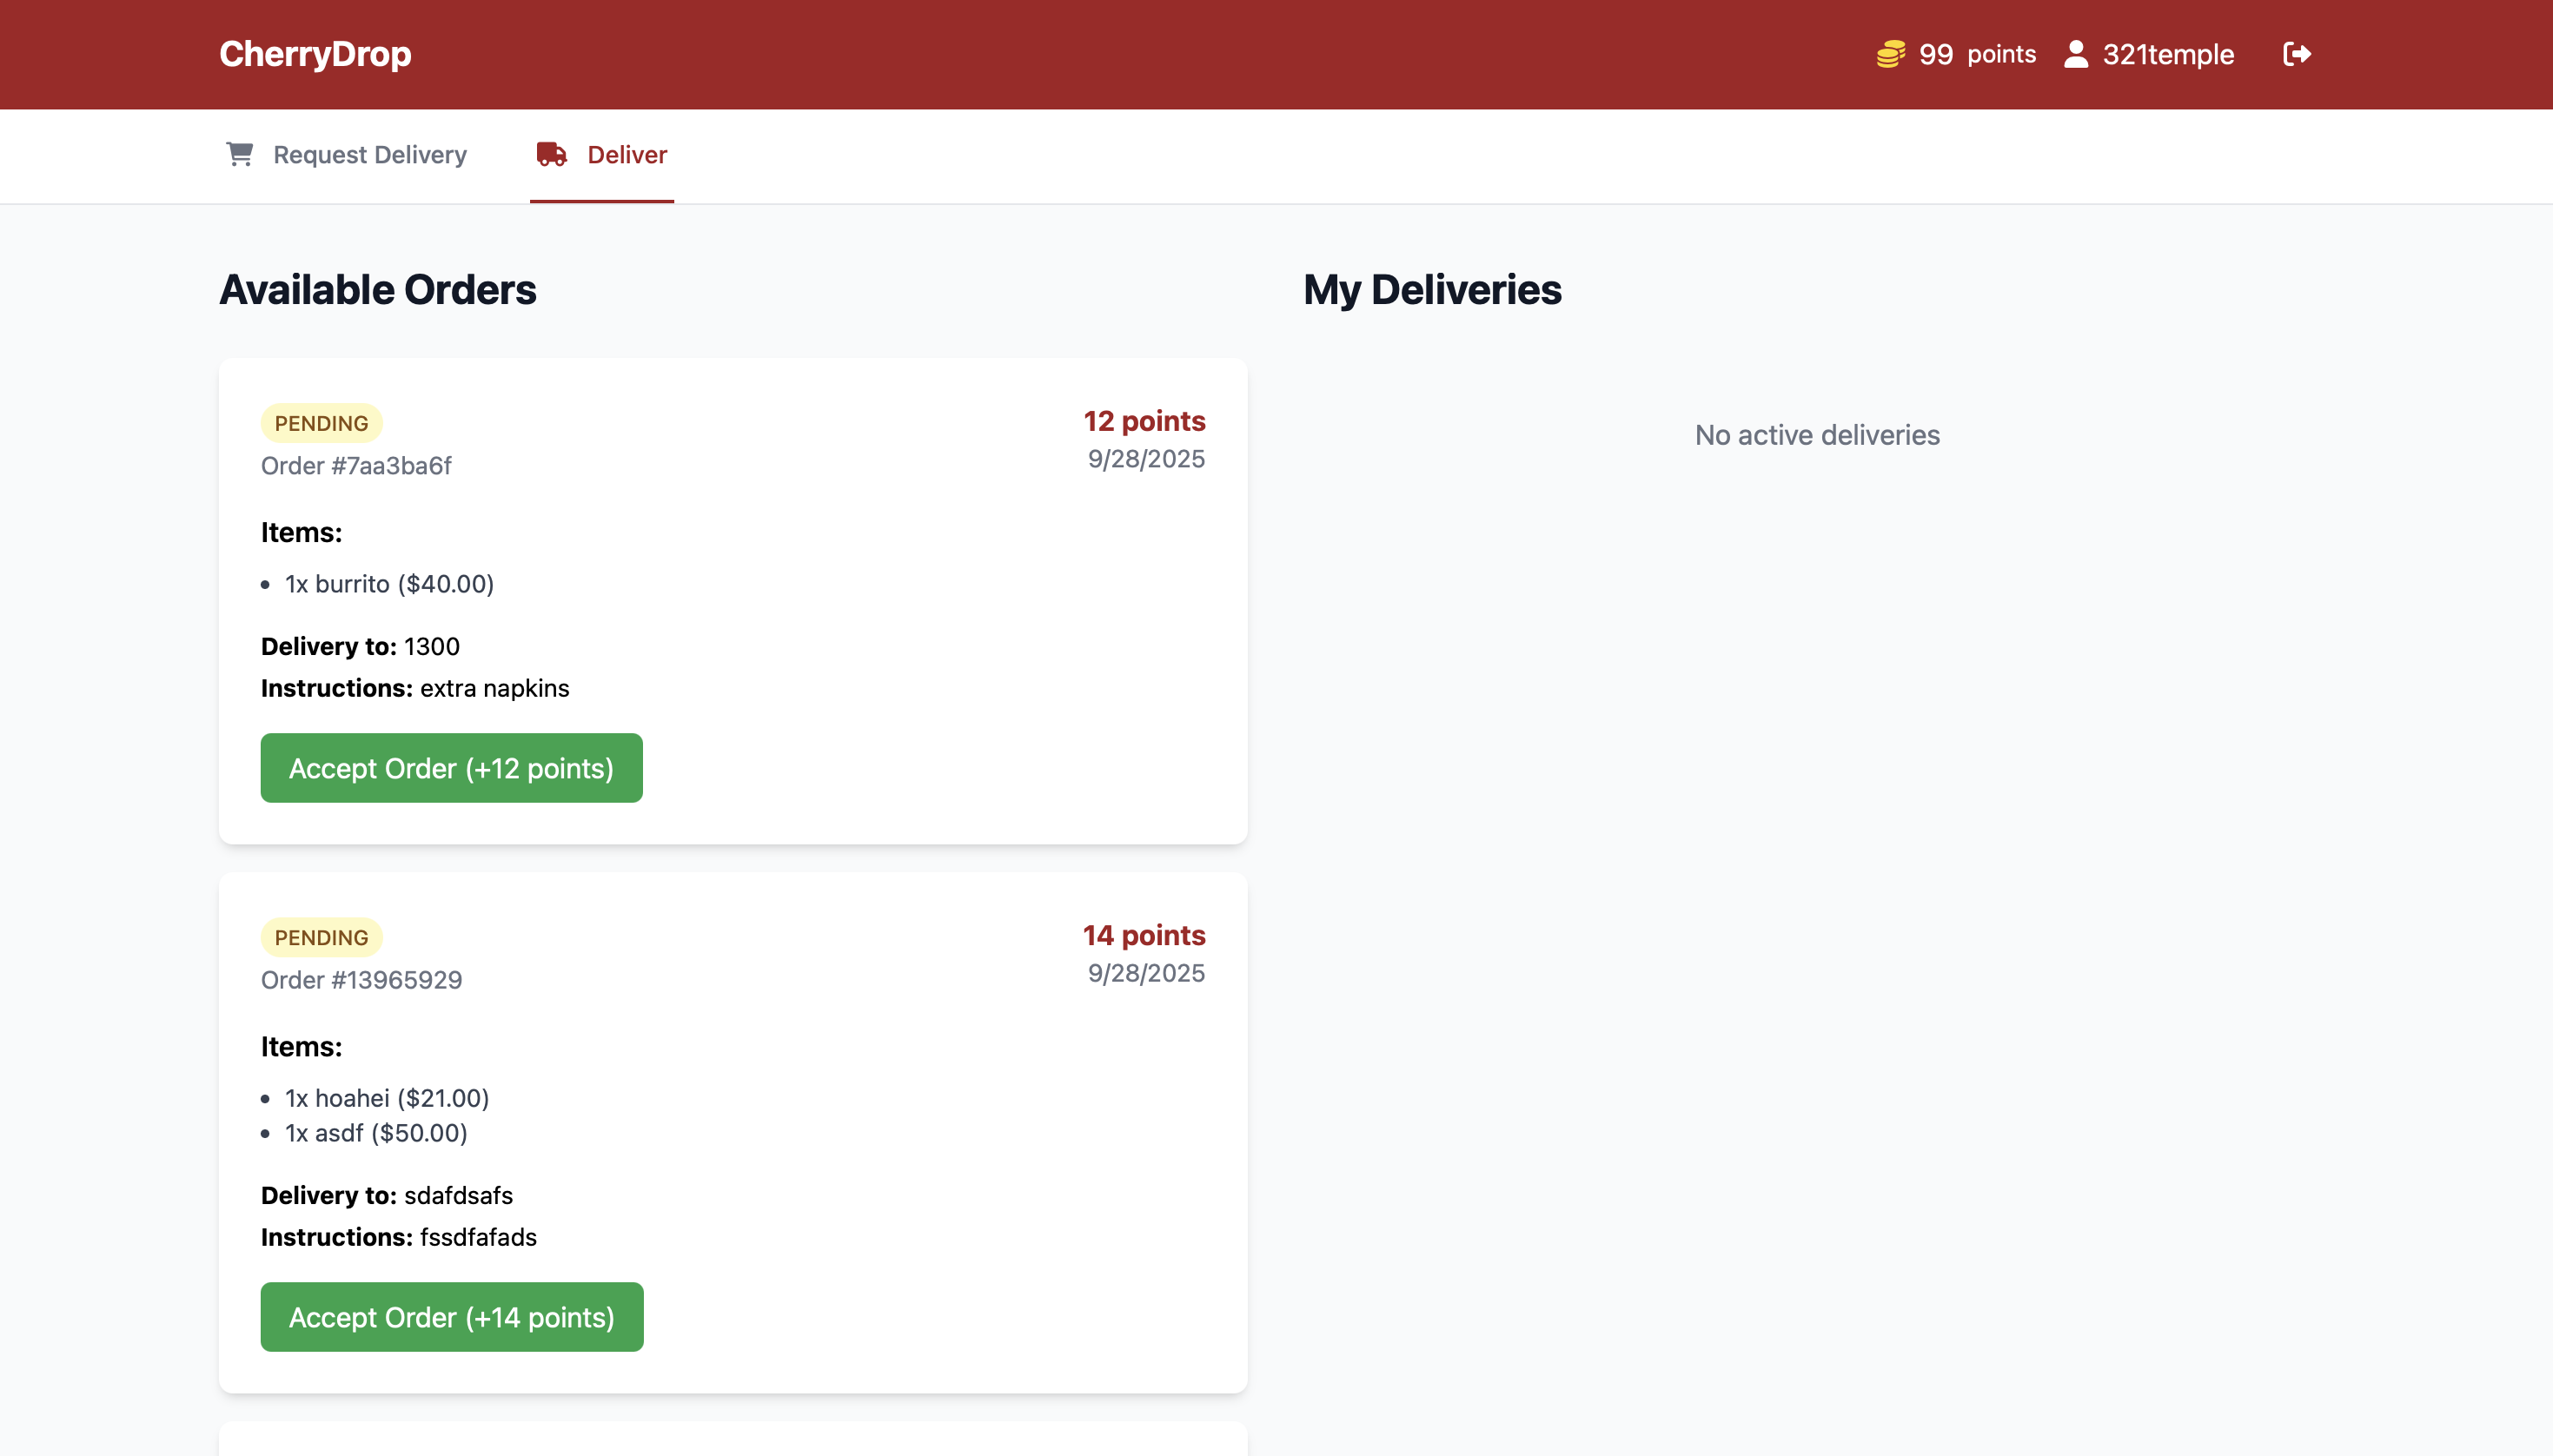Click the No active deliveries message
The width and height of the screenshot is (2553, 1456).
pyautogui.click(x=1816, y=435)
